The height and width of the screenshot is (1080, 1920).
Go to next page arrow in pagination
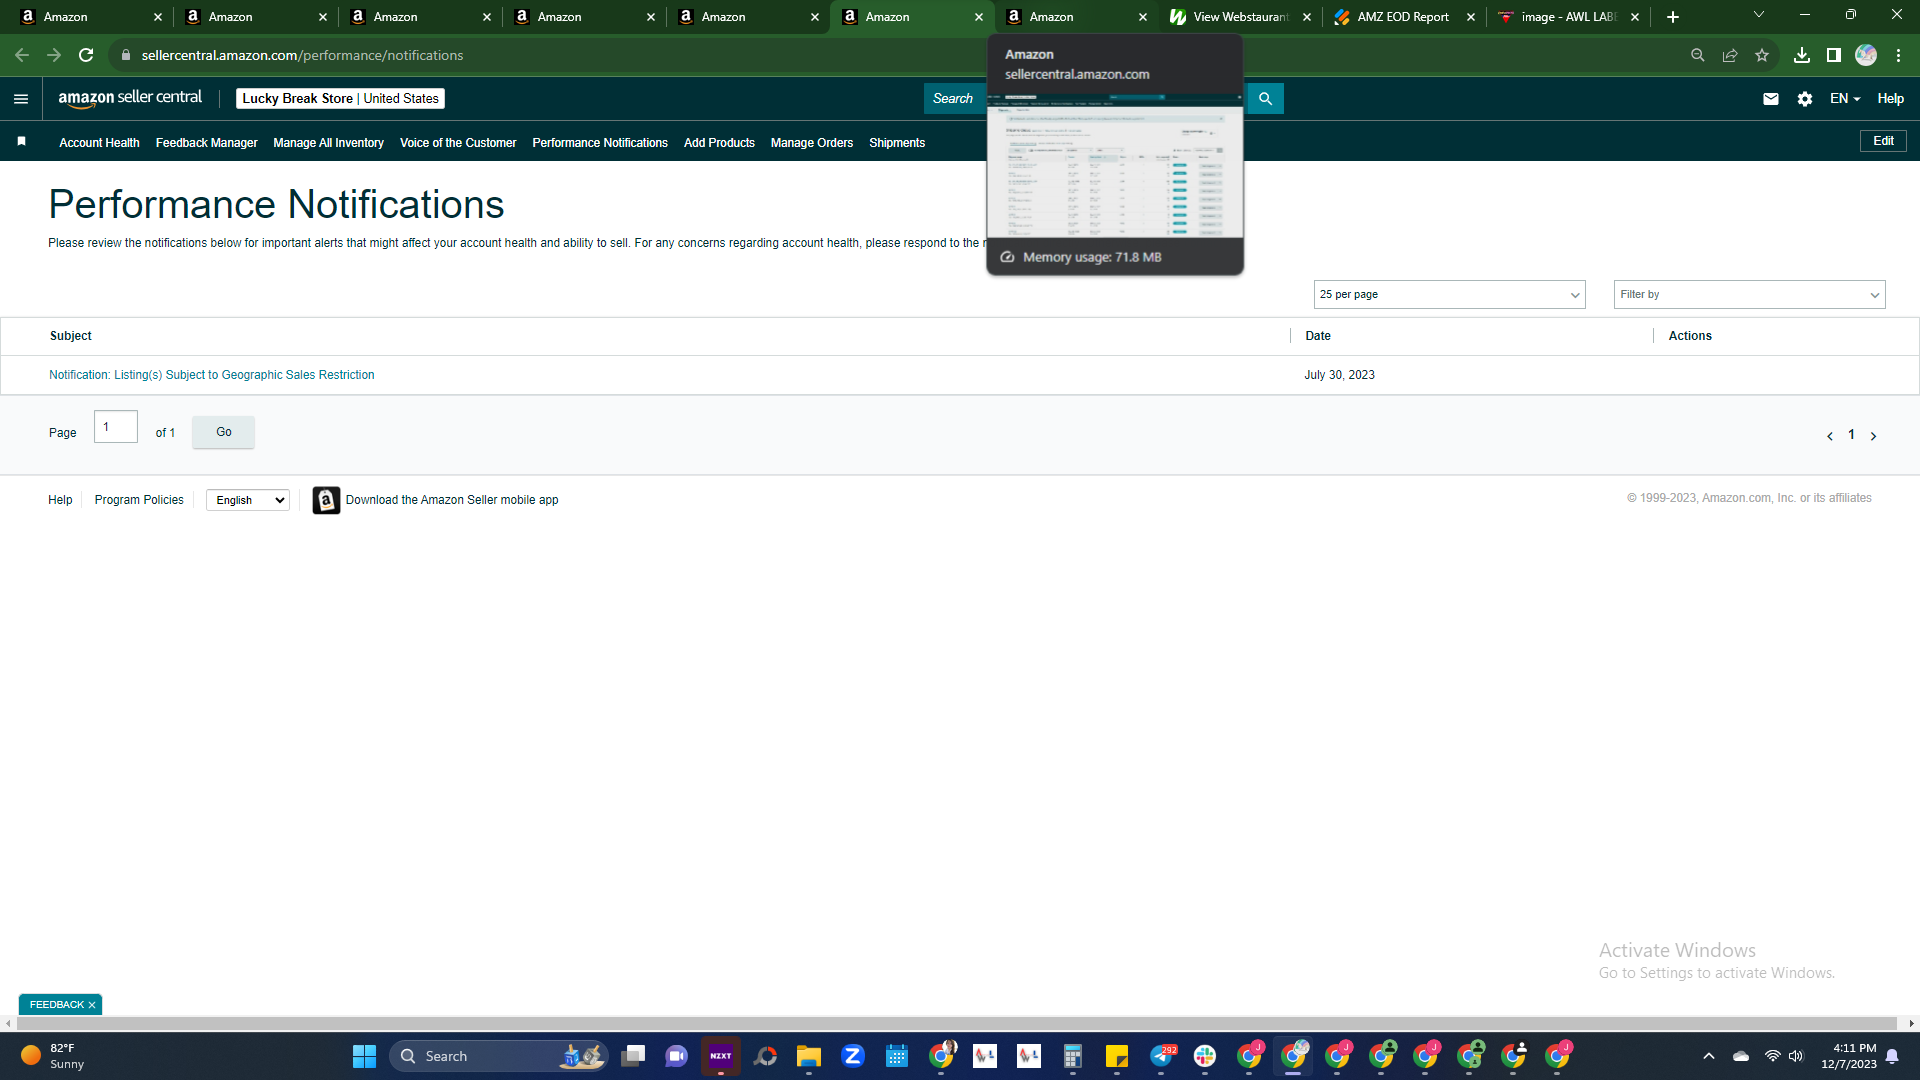(1873, 436)
